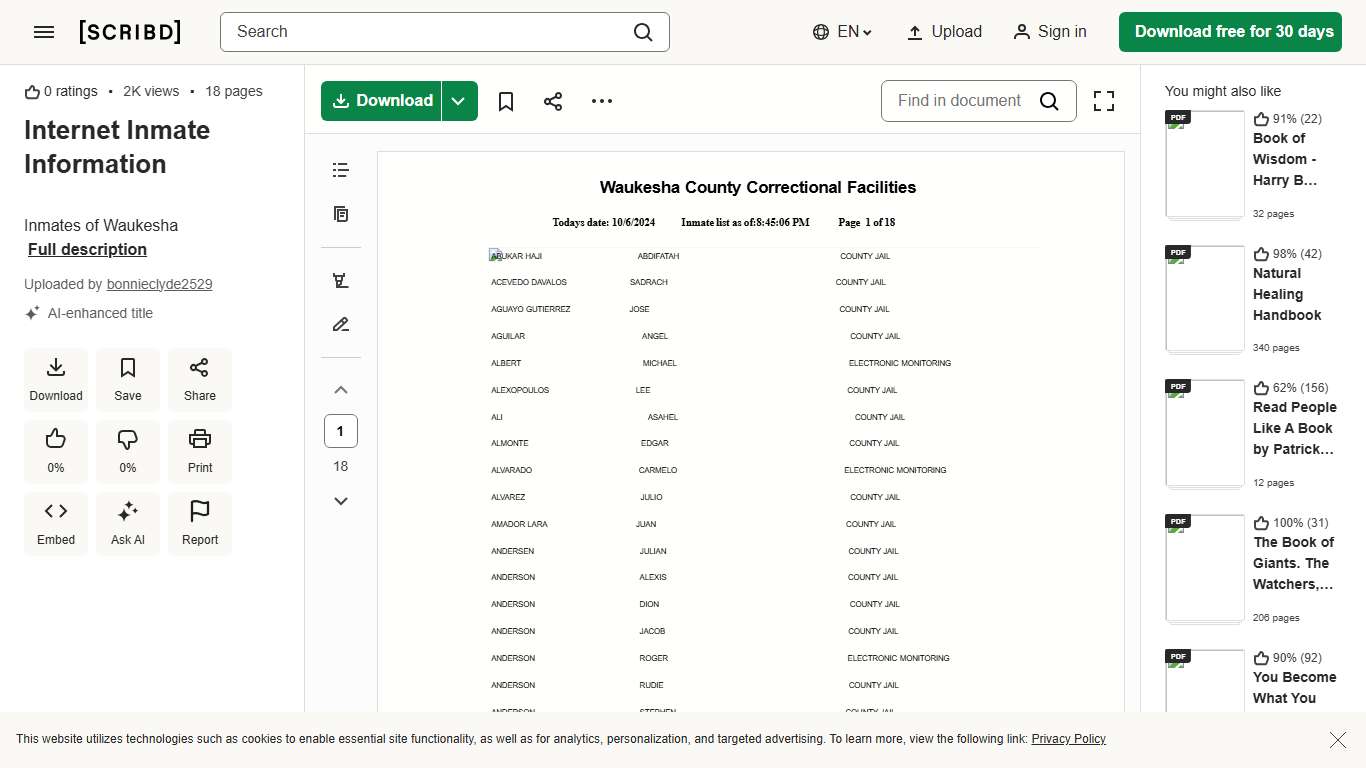Click the share icon next to bookmark

click(553, 101)
